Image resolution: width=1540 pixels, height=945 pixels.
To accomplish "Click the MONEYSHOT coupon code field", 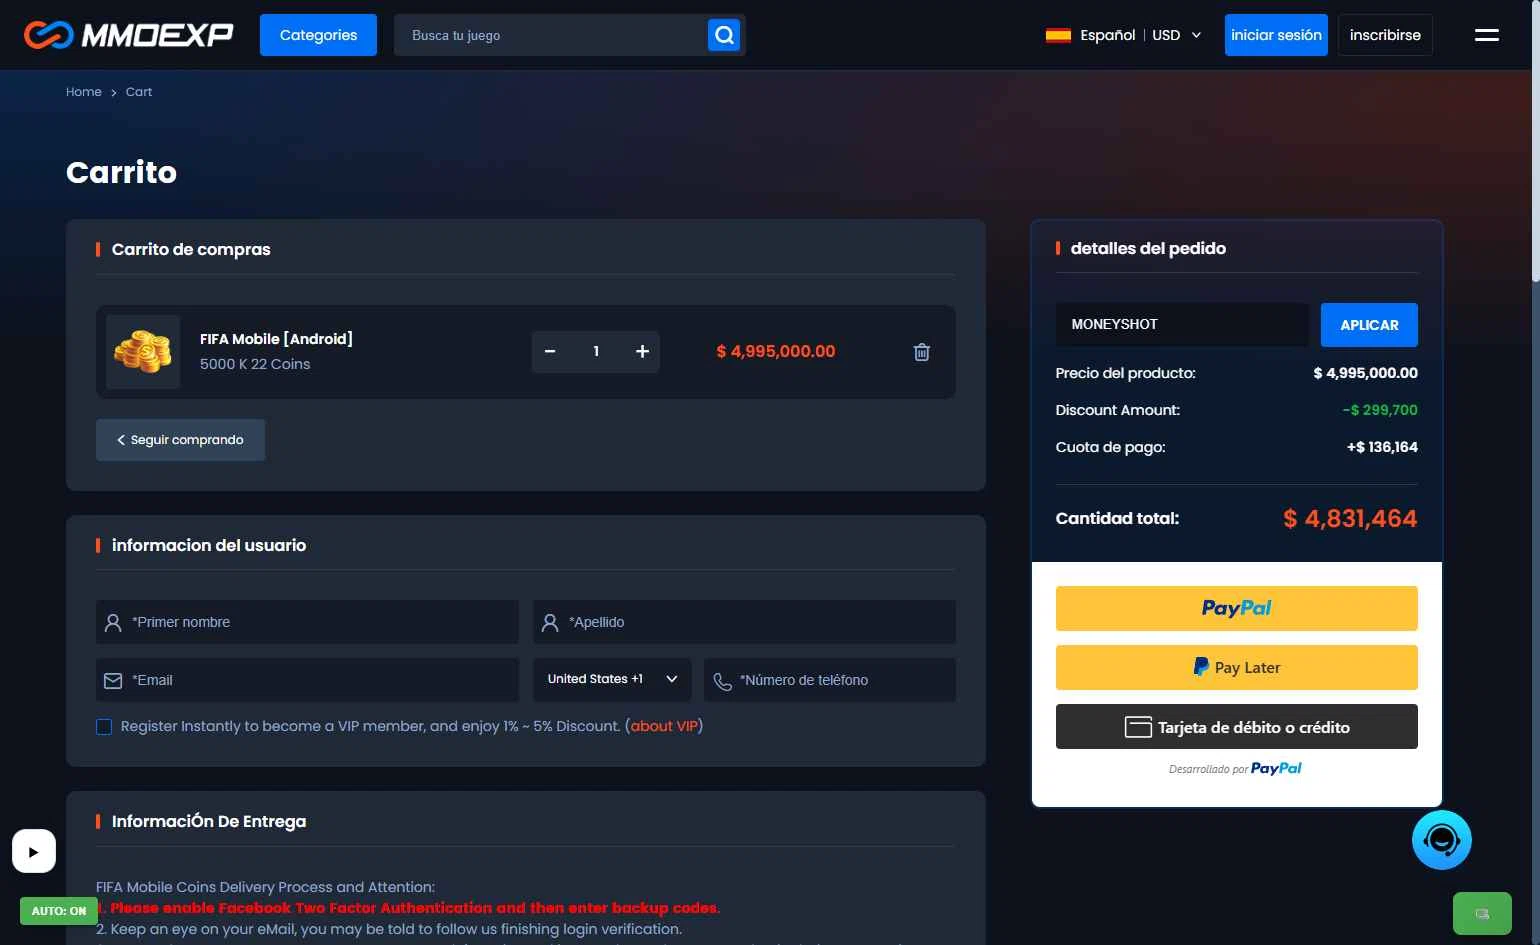I will click(1182, 325).
